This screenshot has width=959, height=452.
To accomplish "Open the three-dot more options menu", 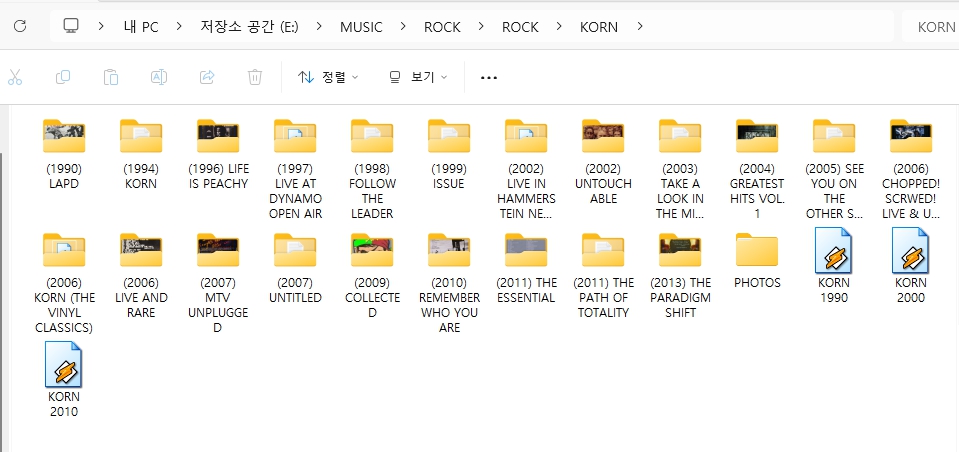I will tap(489, 78).
